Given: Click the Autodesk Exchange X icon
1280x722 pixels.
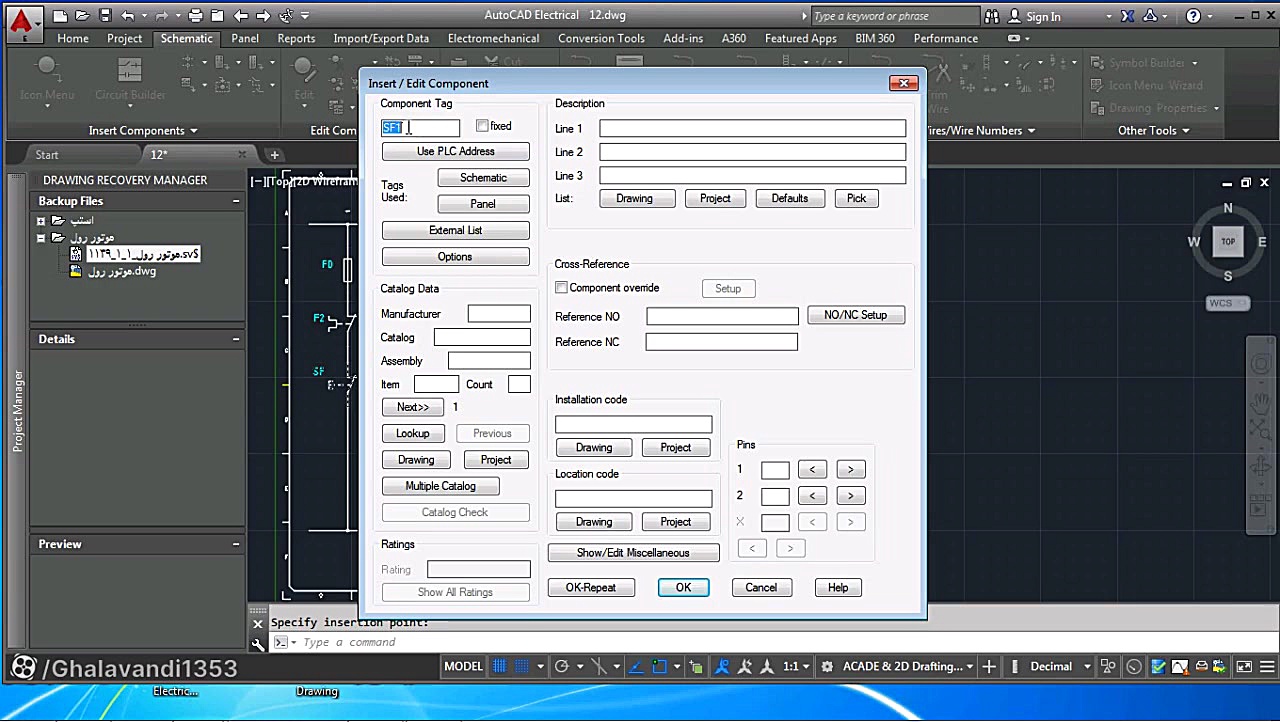Looking at the screenshot, I should [x=1128, y=16].
